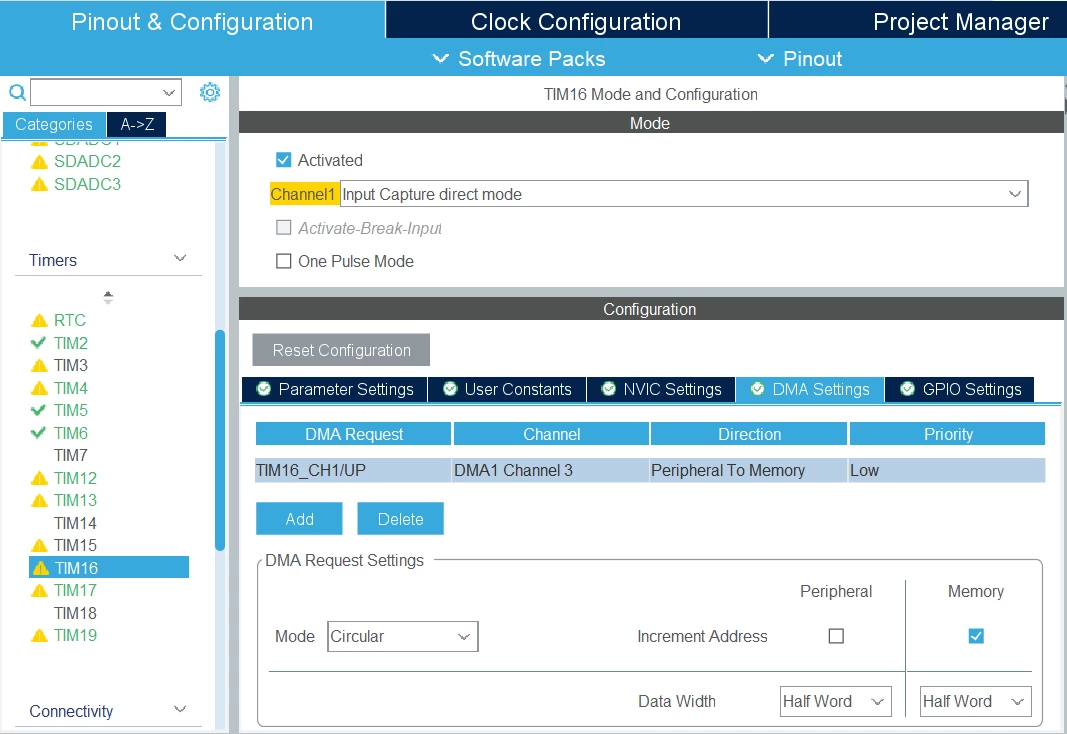Select TIM18 in the Timers list
Image resolution: width=1067 pixels, height=734 pixels.
(x=76, y=613)
